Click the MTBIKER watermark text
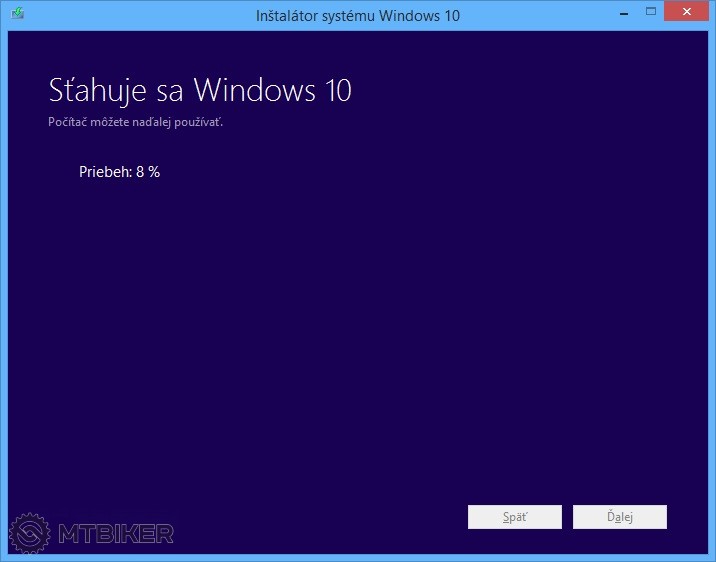 (x=116, y=534)
